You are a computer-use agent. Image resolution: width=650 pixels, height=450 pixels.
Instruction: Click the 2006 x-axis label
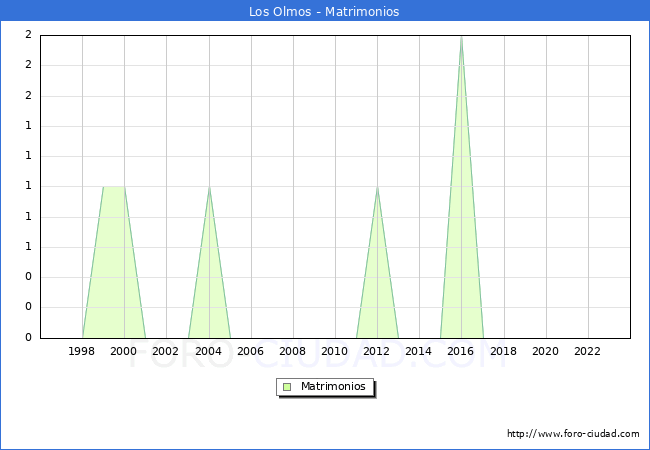click(251, 351)
